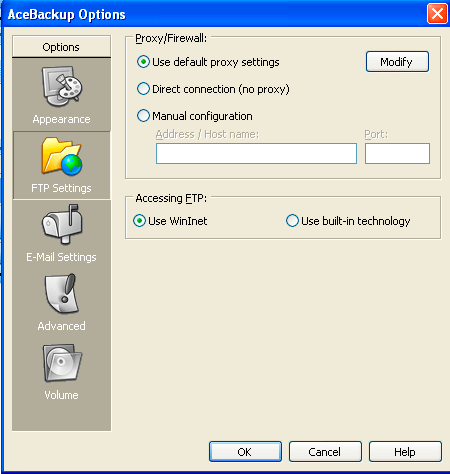Select the FTP Settings folder-globe icon

pos(62,156)
